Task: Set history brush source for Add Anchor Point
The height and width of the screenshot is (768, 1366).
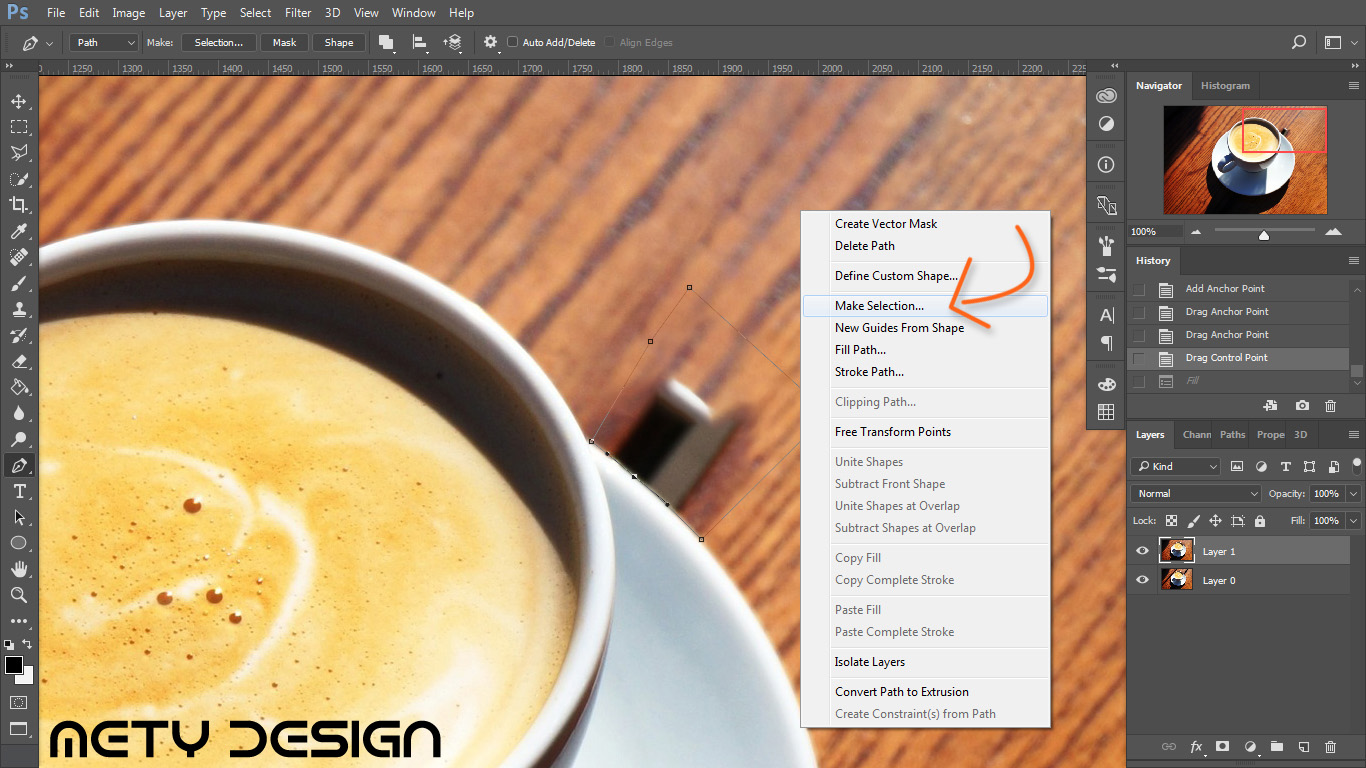Action: coord(1139,289)
